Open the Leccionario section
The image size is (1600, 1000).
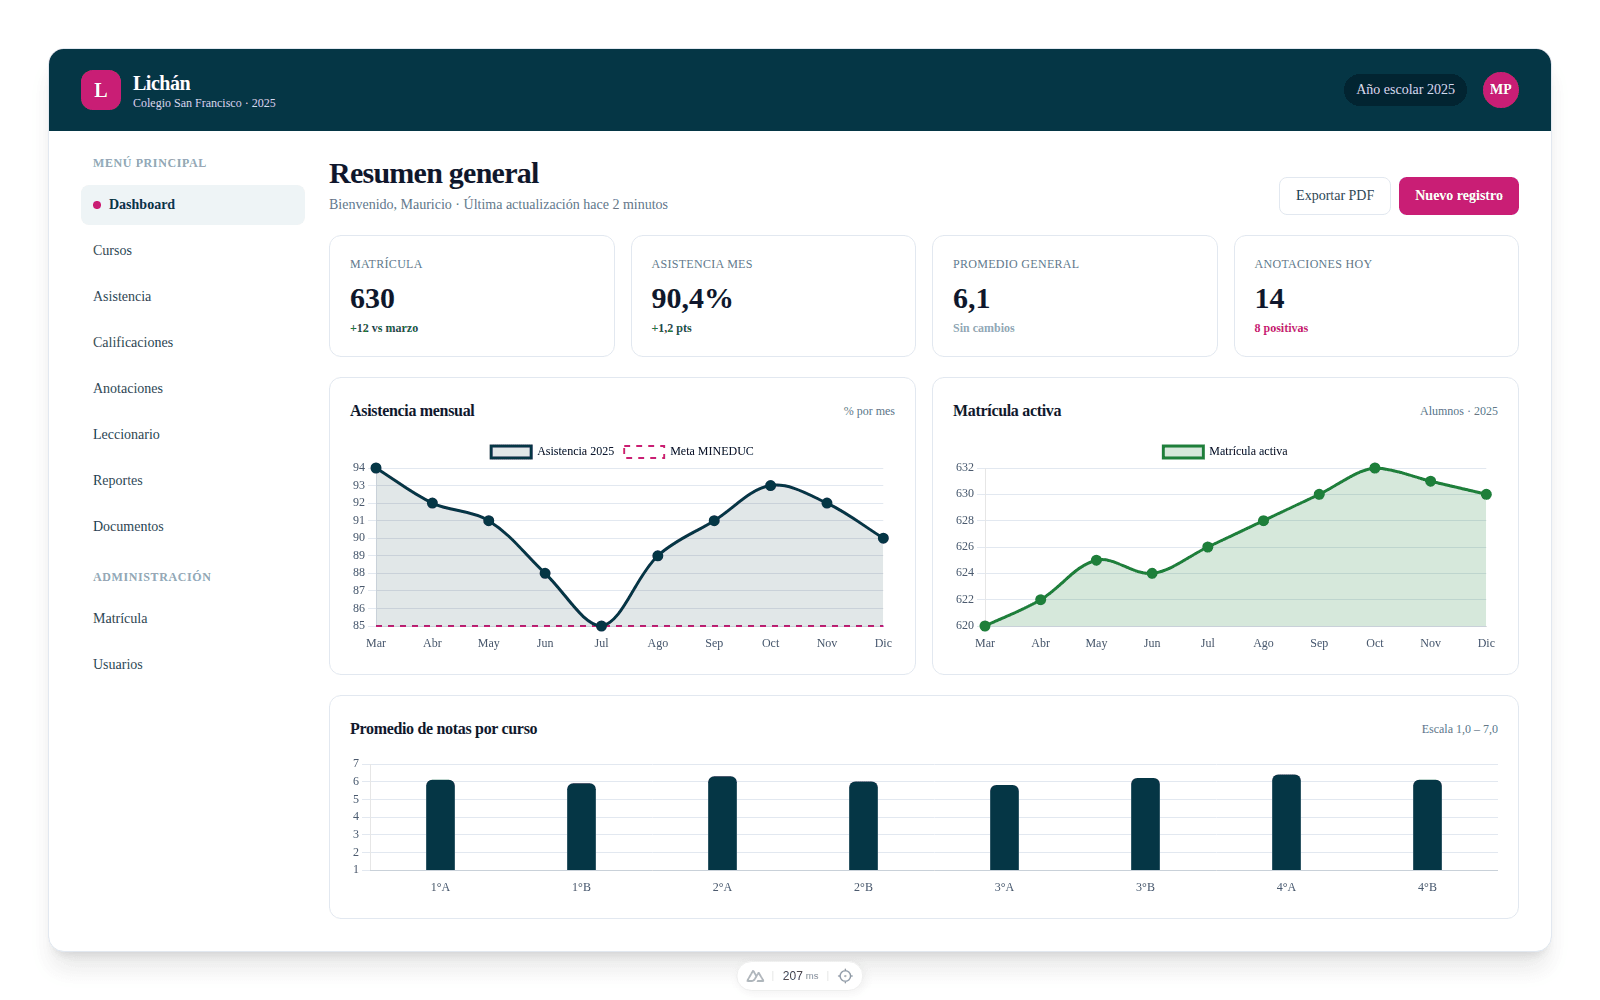[126, 434]
